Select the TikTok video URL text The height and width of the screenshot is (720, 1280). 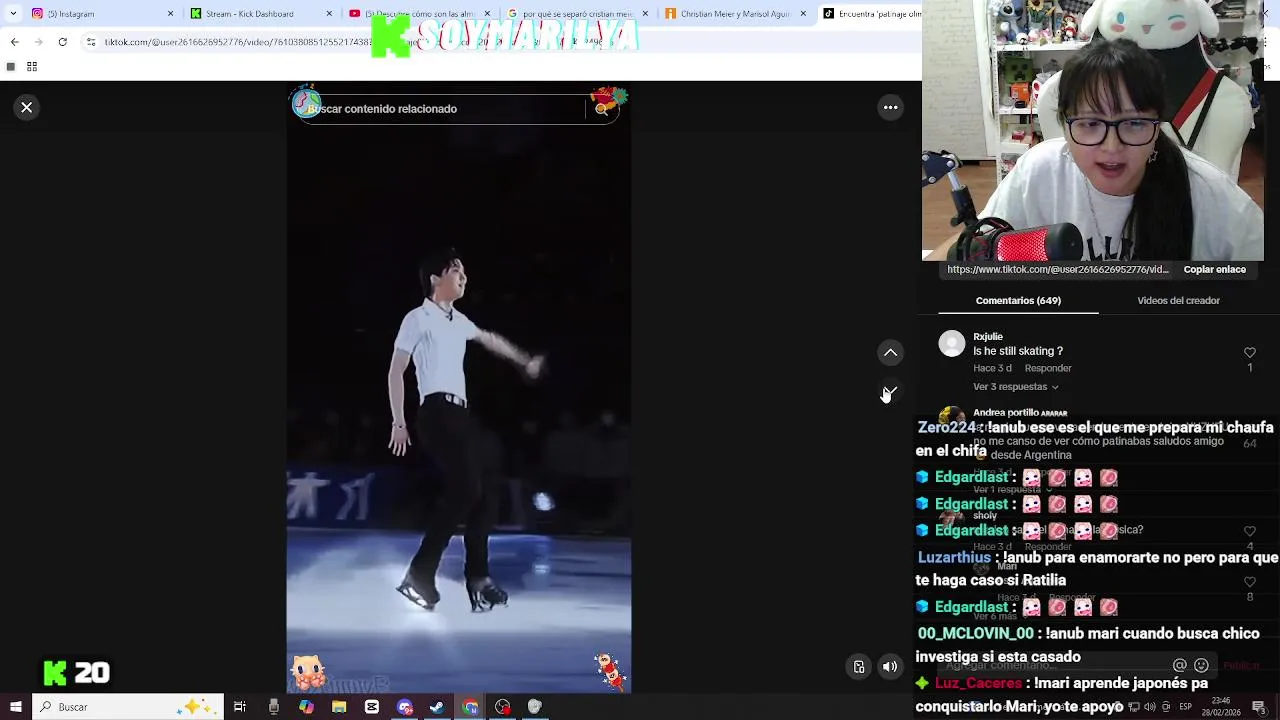pos(1057,269)
